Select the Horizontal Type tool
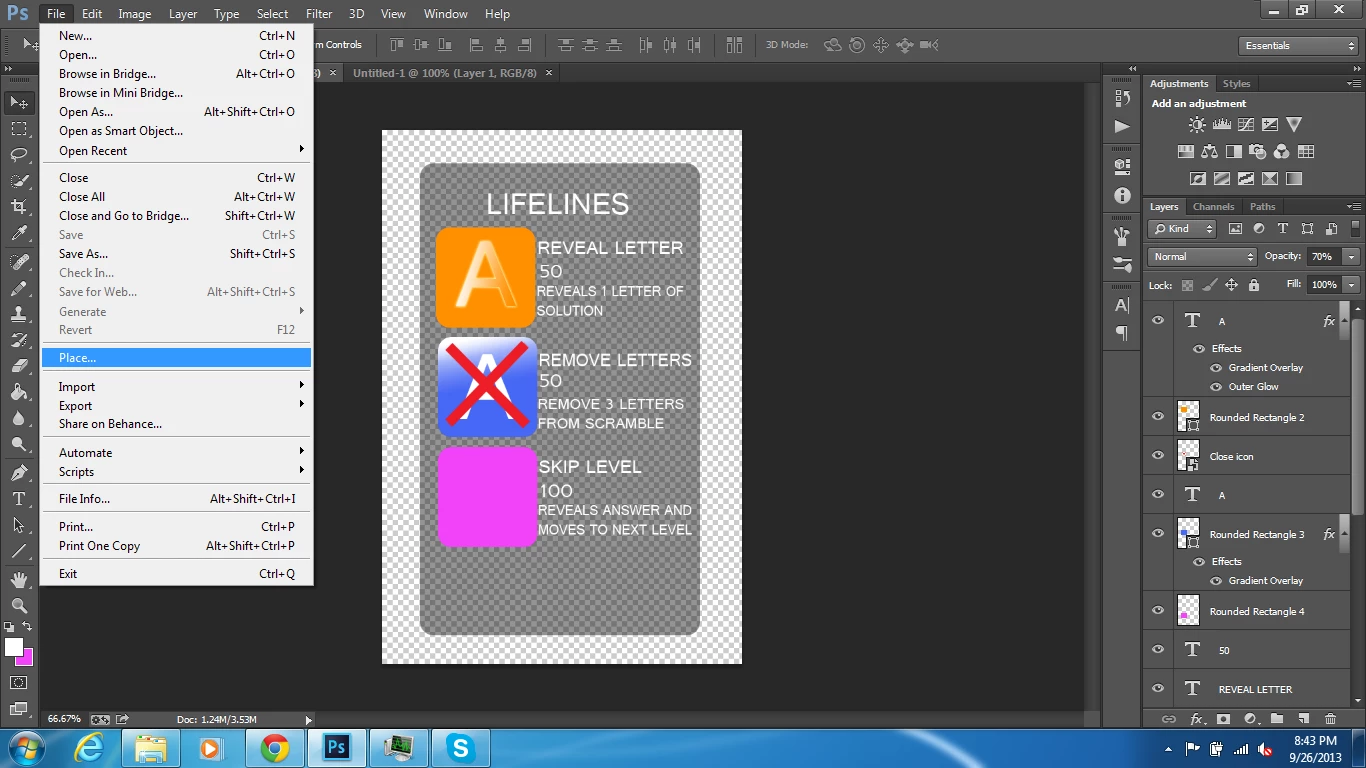1366x768 pixels. coord(19,498)
